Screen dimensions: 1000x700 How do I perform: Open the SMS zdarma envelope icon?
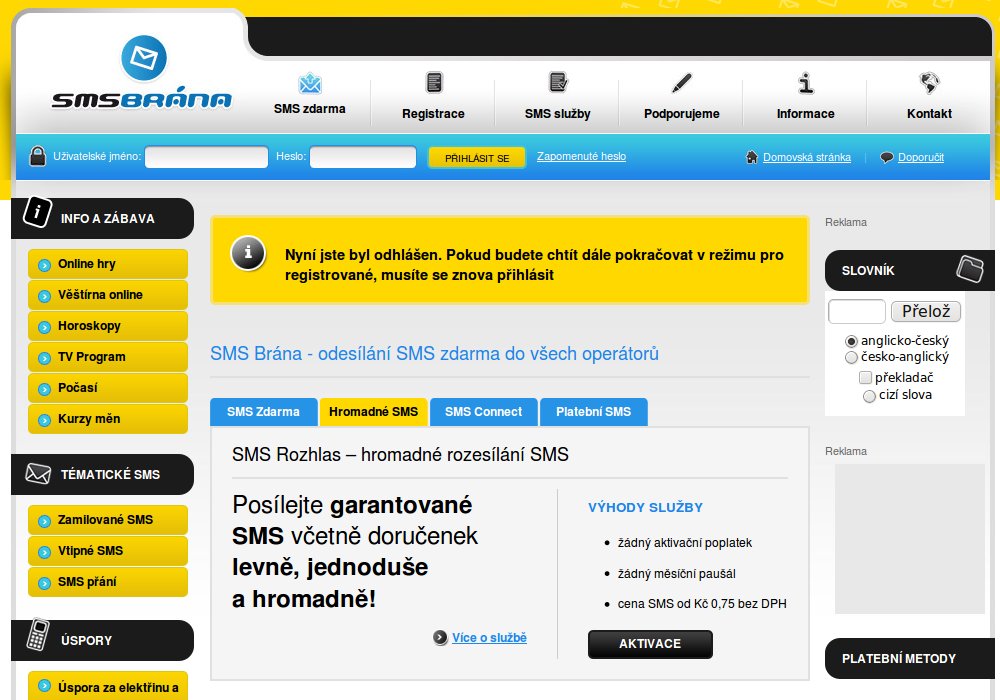[x=310, y=84]
